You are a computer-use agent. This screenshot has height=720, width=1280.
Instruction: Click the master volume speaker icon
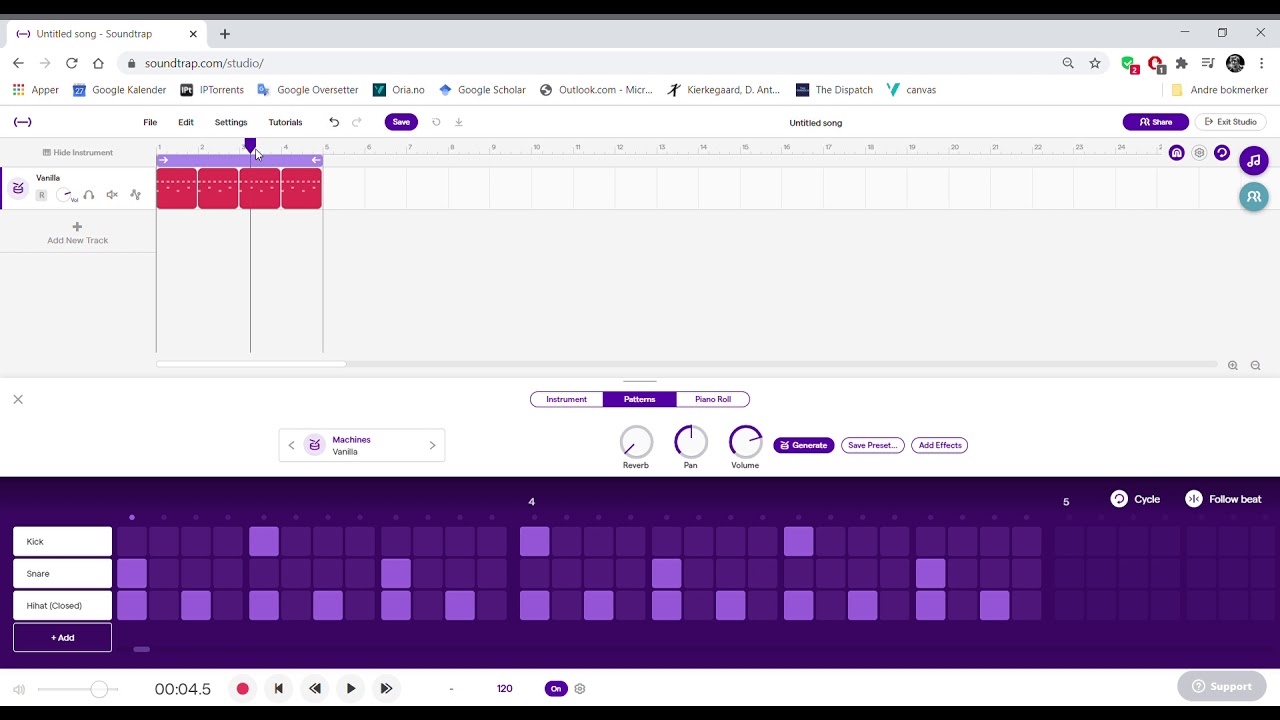pyautogui.click(x=19, y=689)
